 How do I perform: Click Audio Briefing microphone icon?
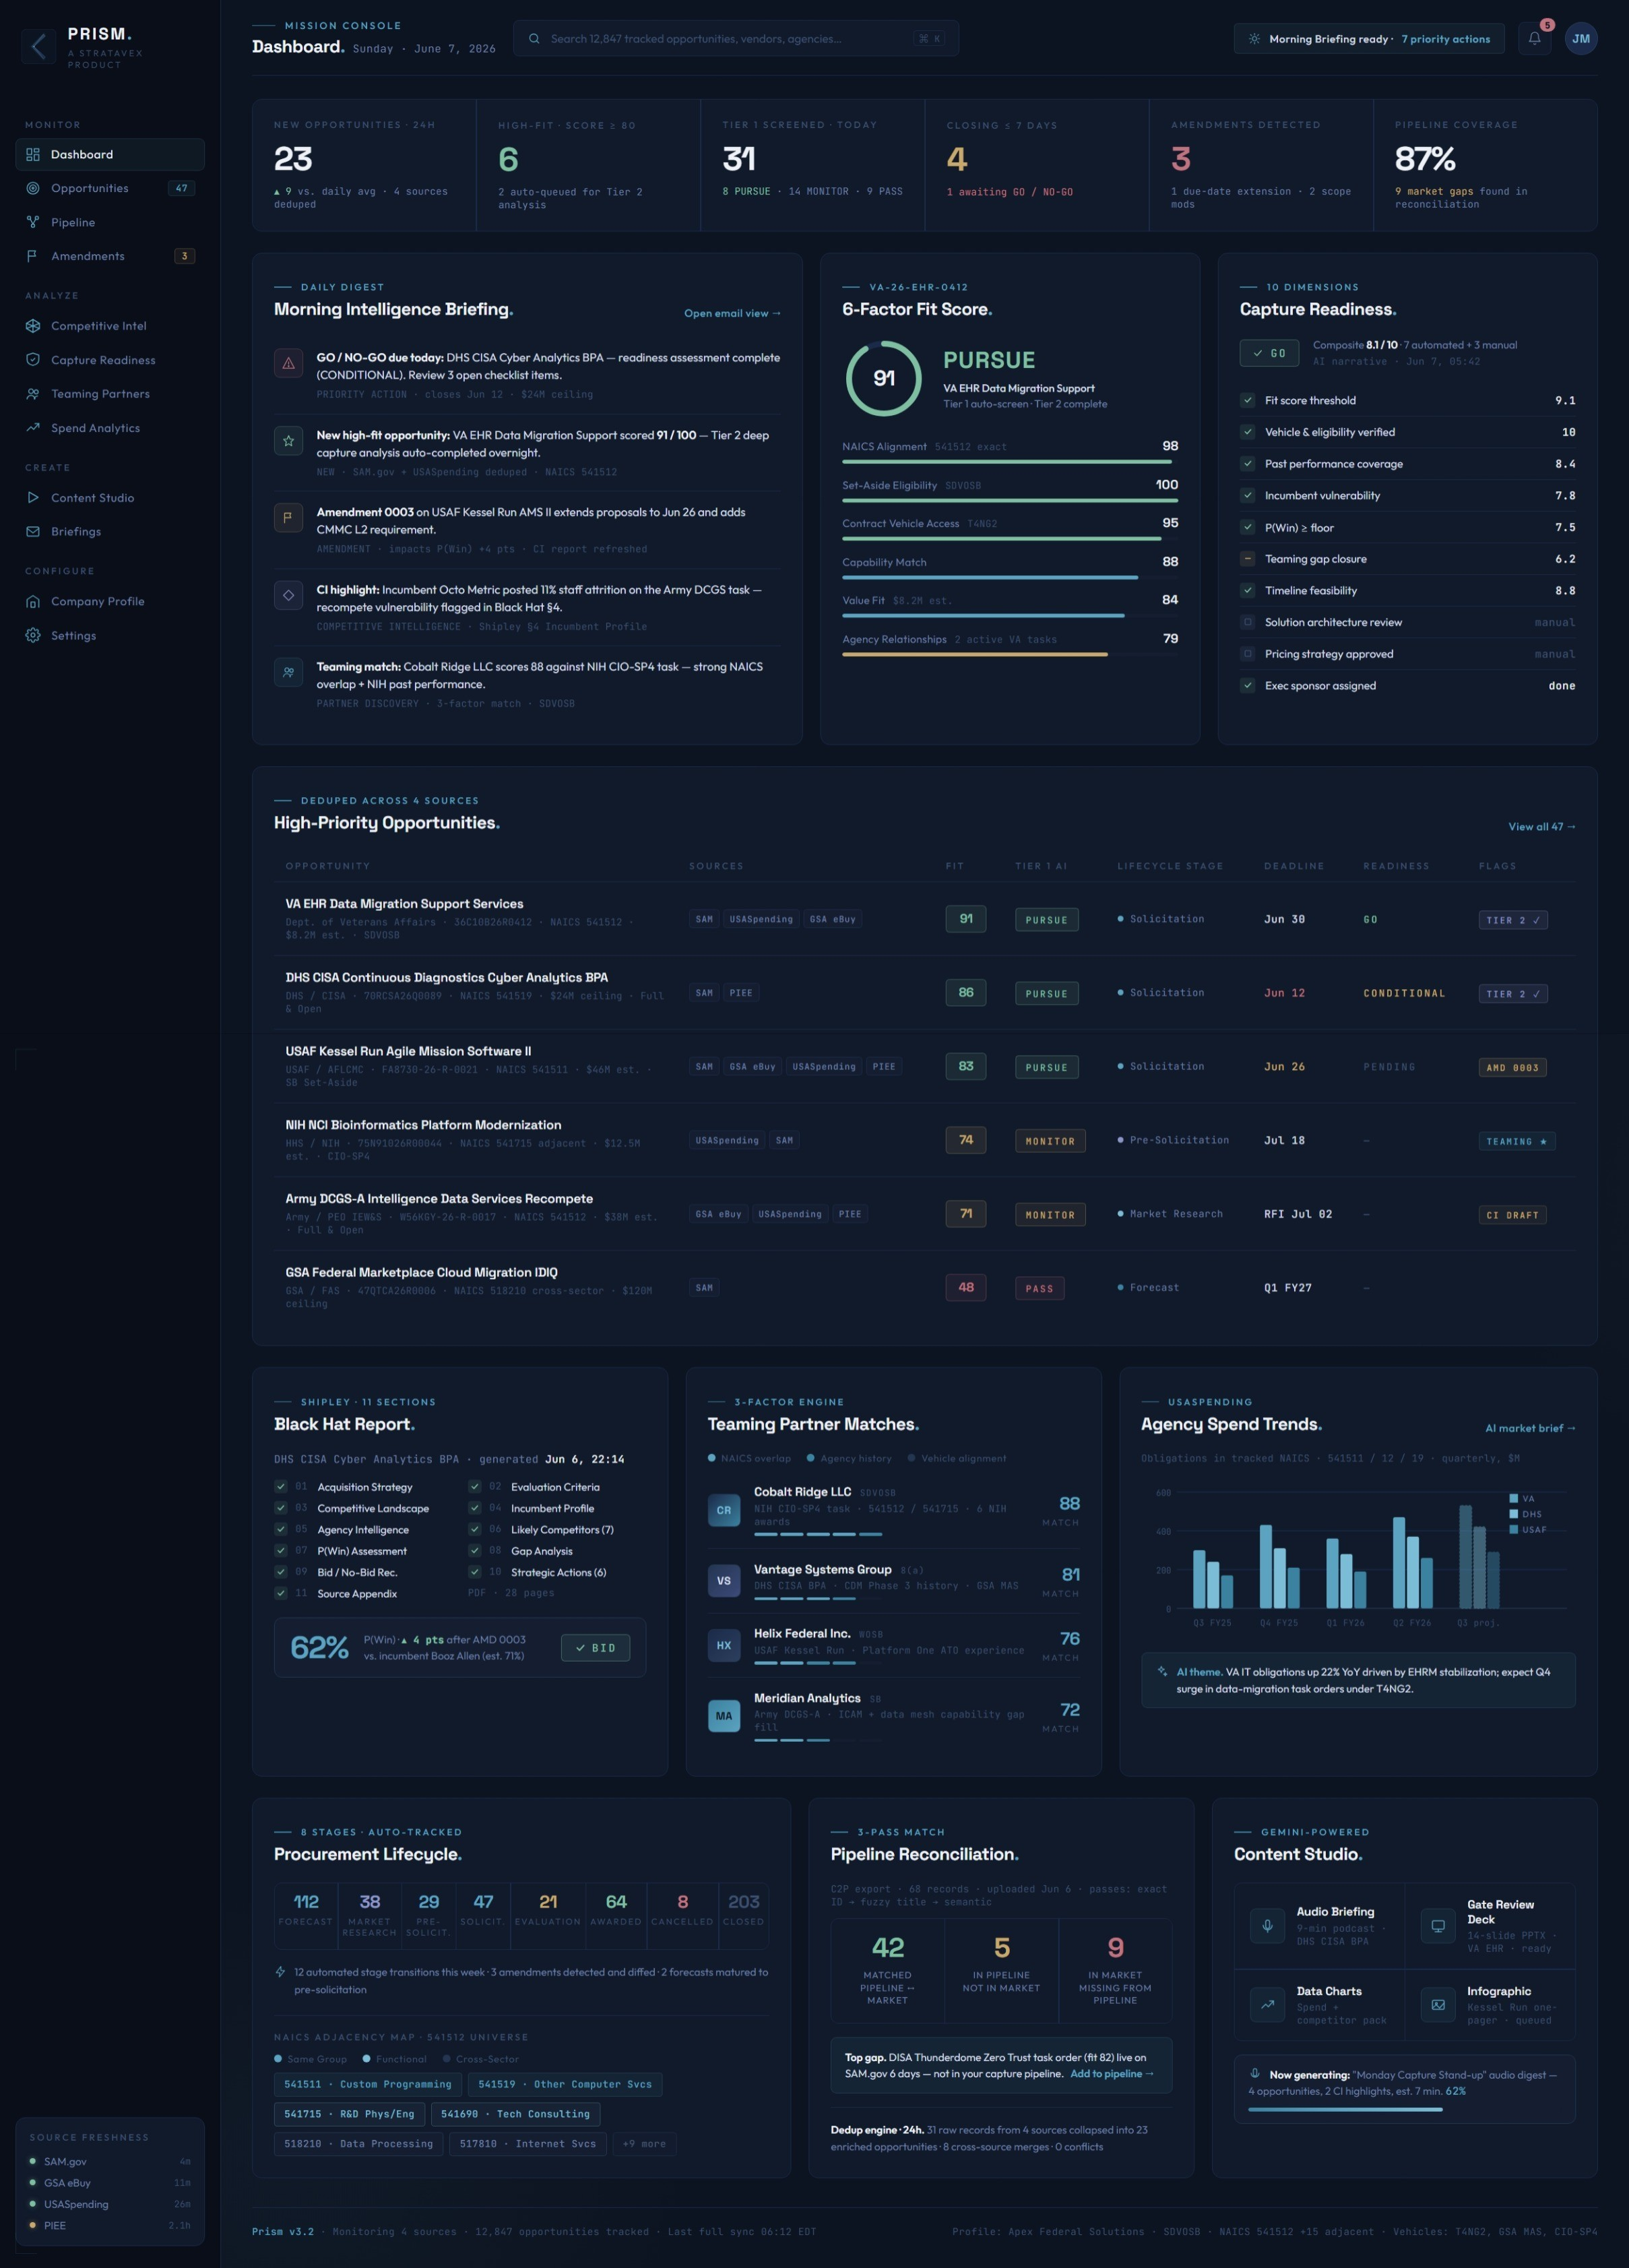pos(1267,1925)
